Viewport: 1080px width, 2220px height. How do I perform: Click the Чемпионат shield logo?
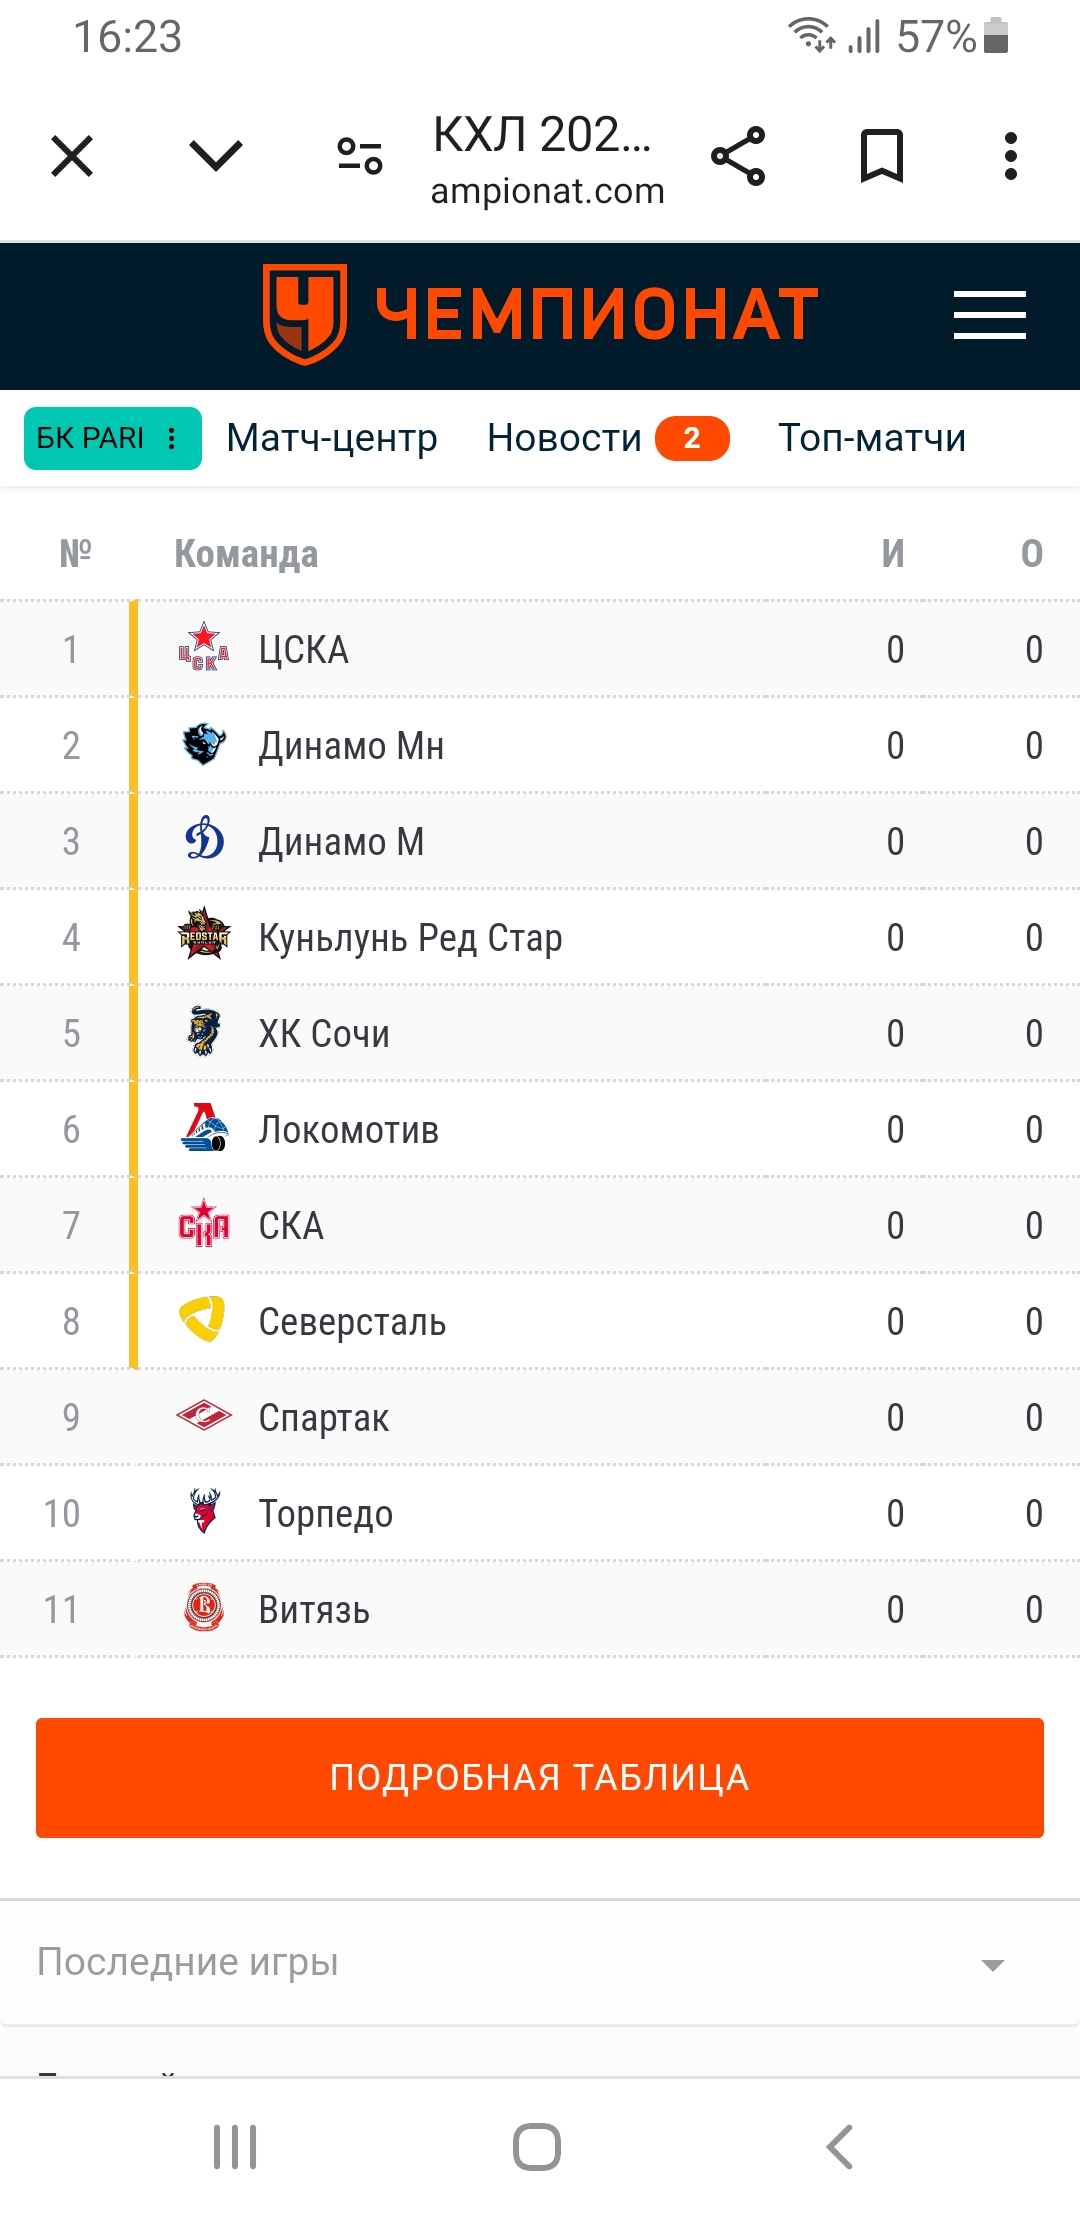[305, 314]
